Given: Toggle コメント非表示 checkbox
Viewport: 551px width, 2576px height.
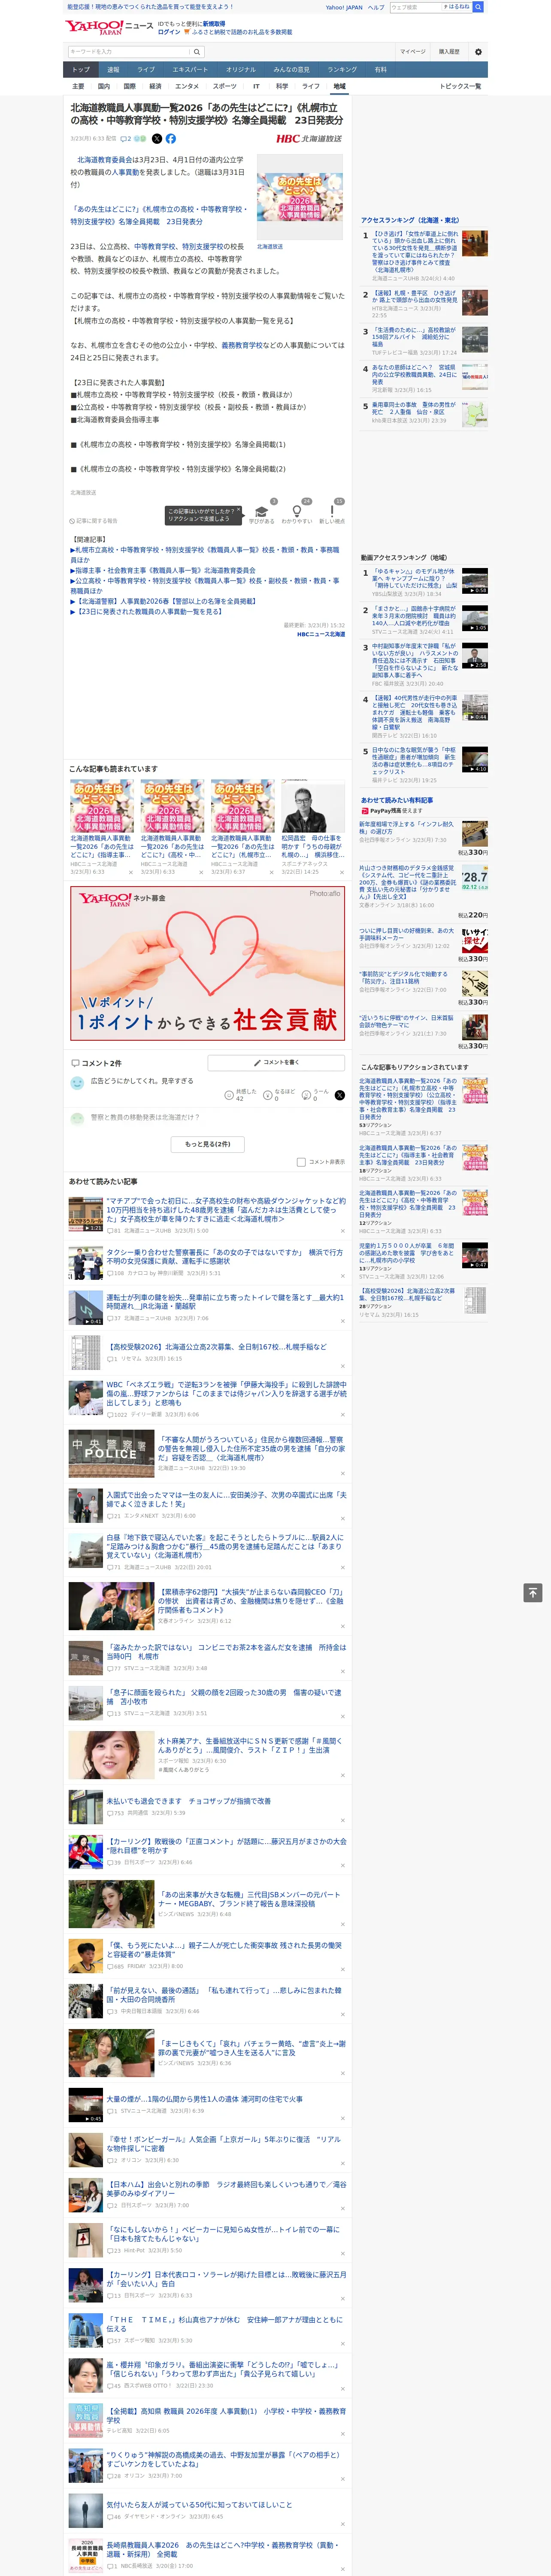Looking at the screenshot, I should (x=301, y=1162).
